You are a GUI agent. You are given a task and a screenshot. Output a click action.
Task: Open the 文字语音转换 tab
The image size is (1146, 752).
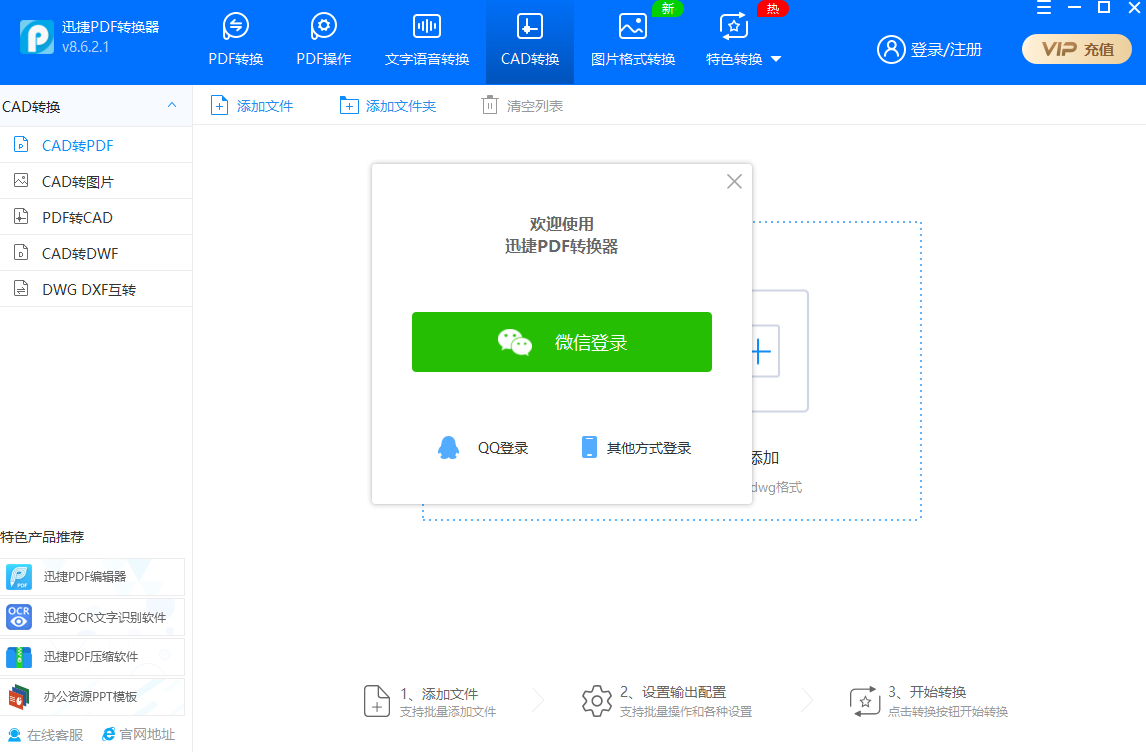(427, 41)
